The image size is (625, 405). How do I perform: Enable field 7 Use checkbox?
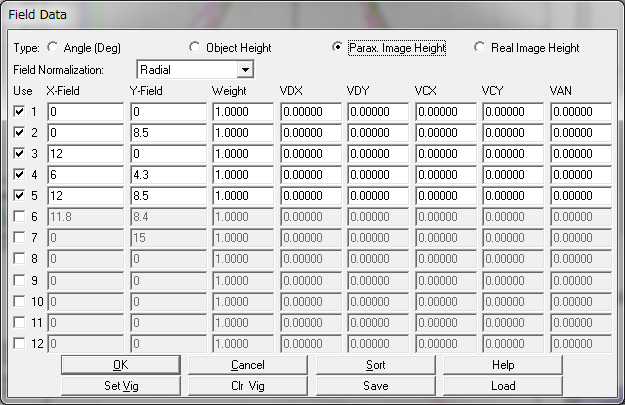19,238
